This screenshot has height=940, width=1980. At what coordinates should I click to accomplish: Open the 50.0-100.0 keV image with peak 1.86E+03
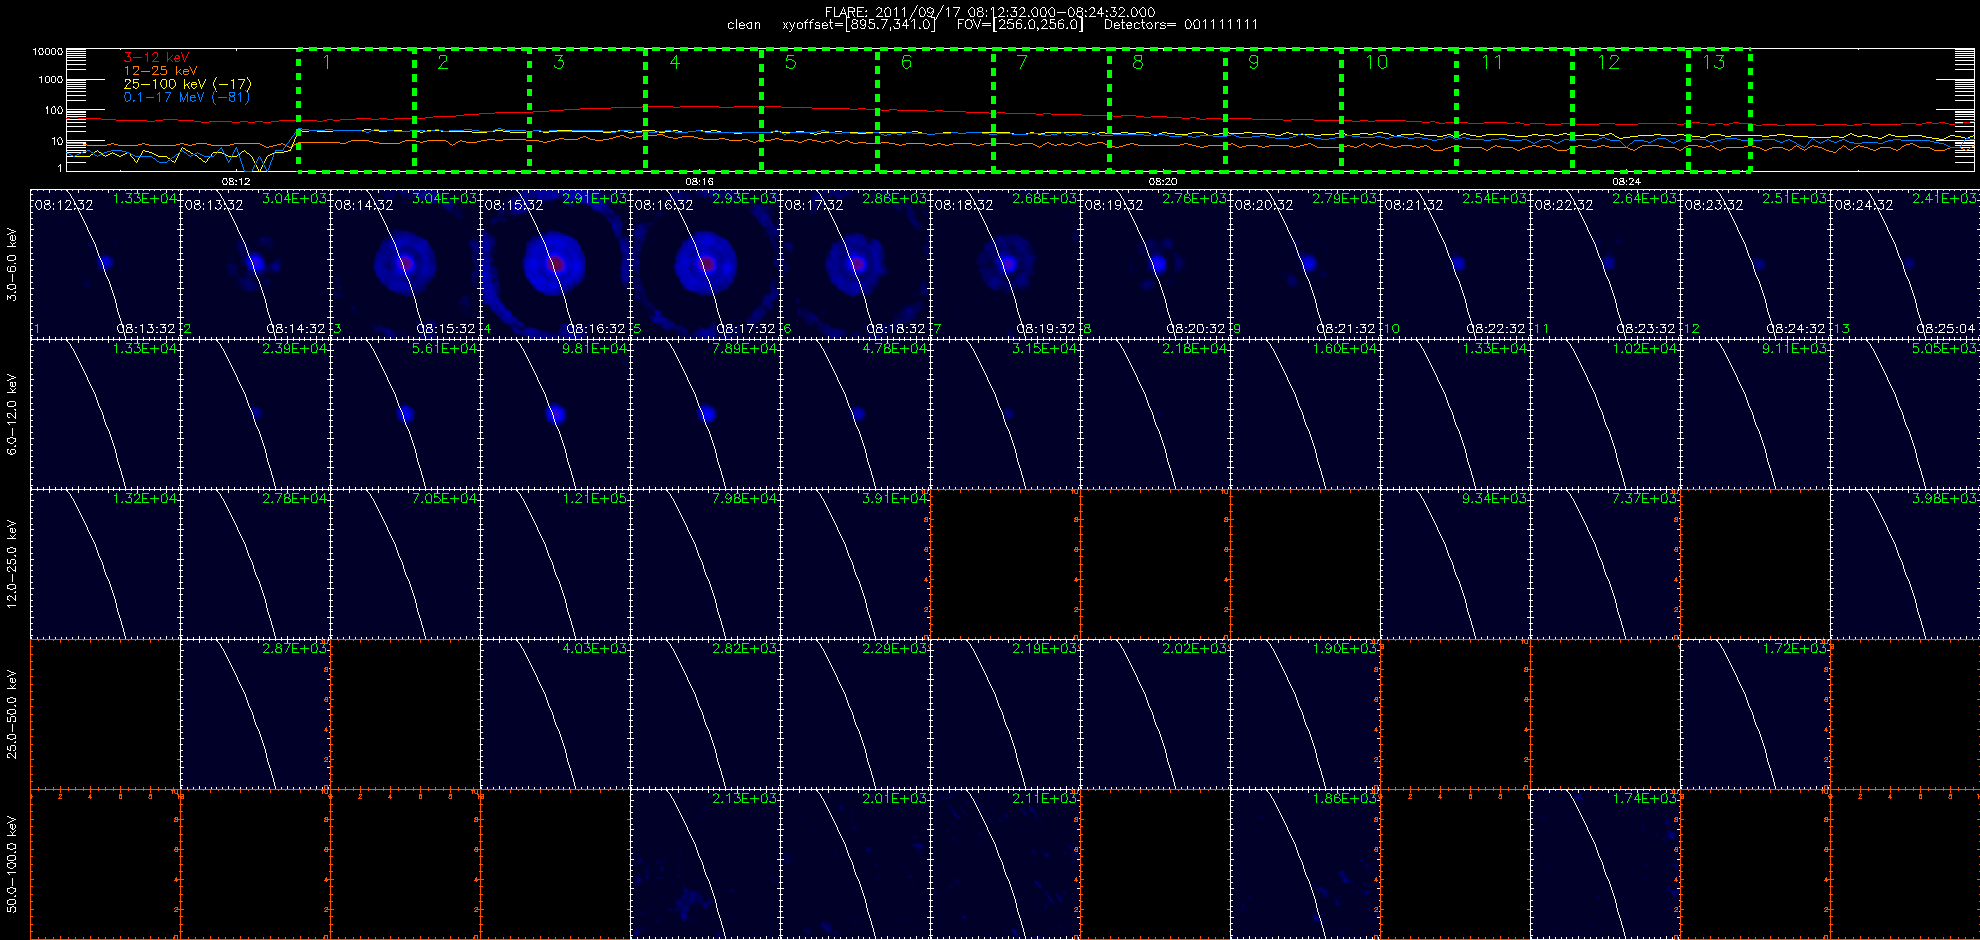[1305, 864]
